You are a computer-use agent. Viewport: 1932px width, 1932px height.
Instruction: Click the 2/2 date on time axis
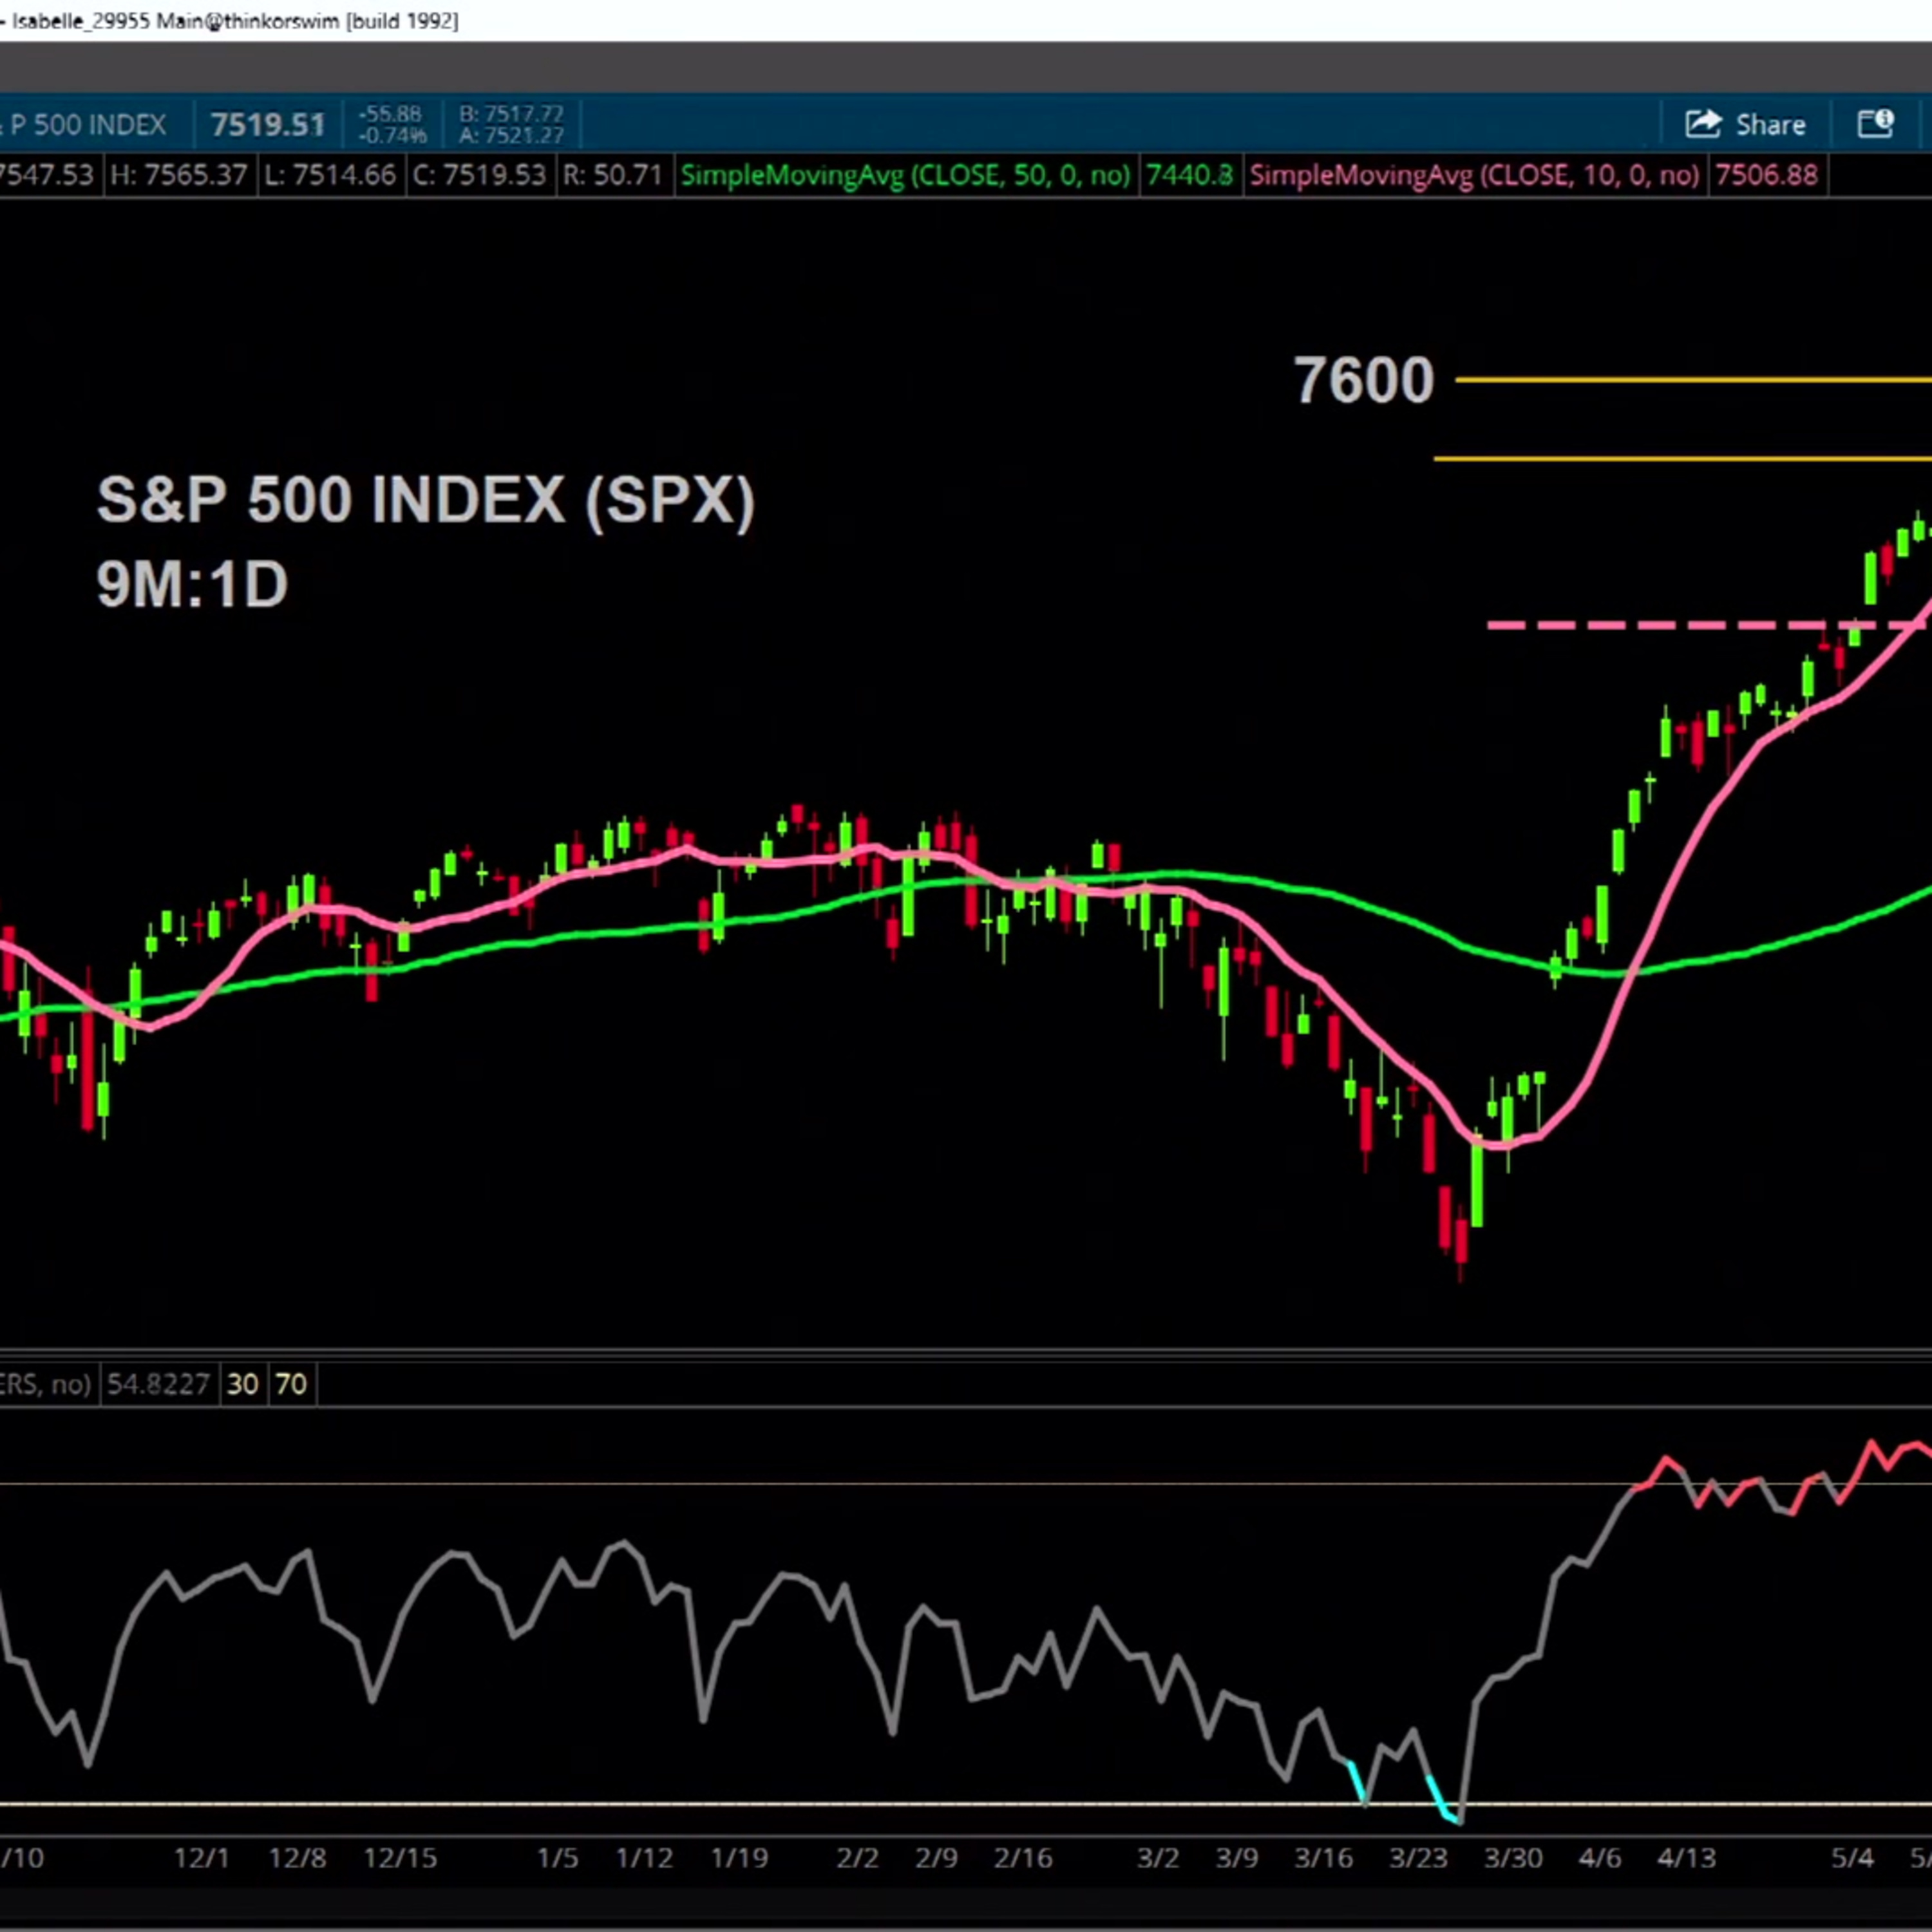(857, 1858)
